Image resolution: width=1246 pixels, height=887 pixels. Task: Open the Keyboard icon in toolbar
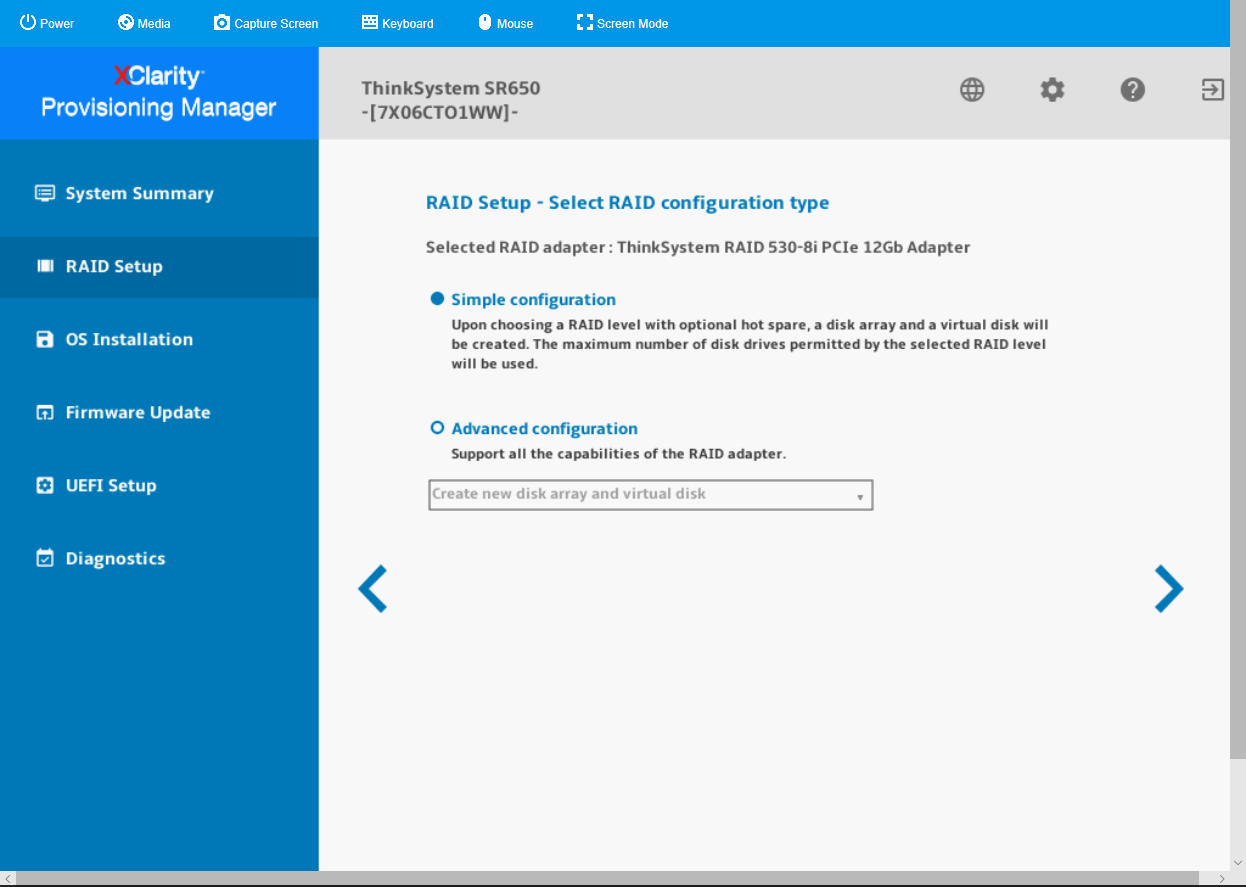click(x=370, y=22)
